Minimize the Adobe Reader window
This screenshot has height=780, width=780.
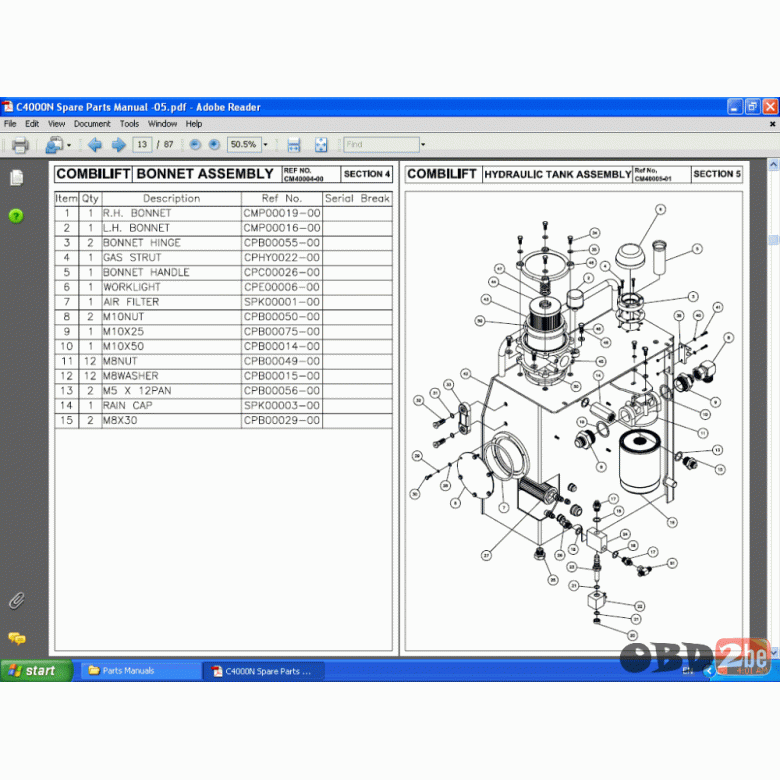pos(735,106)
